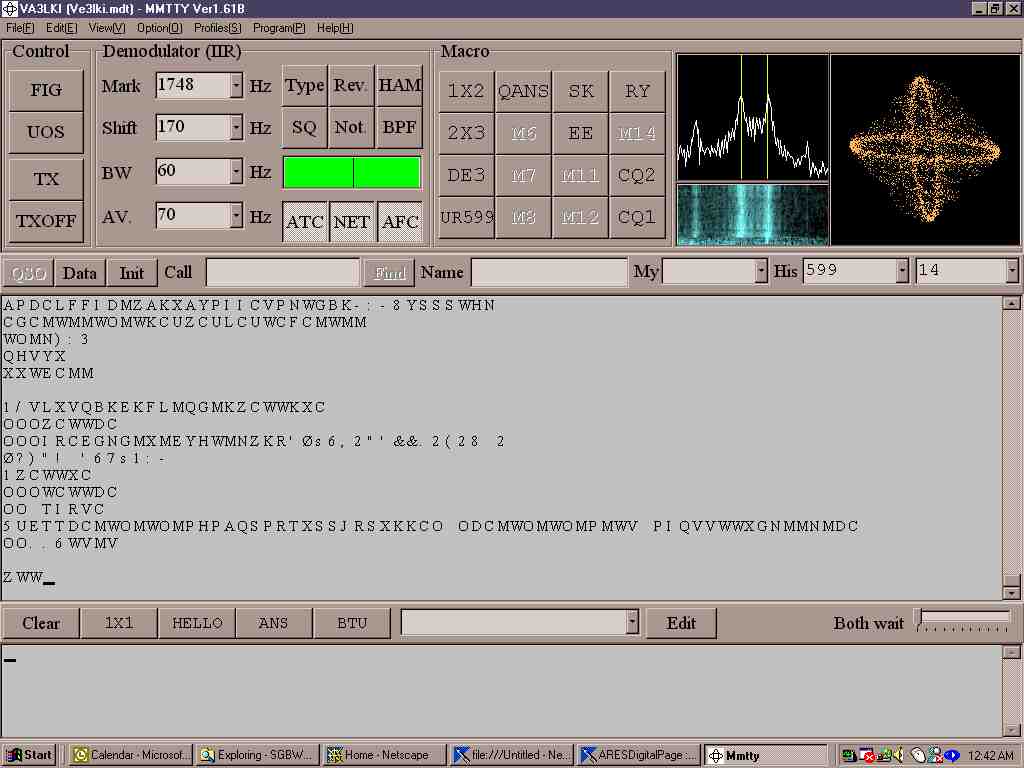Click the BTU macro button
1024x768 pixels.
tap(352, 623)
